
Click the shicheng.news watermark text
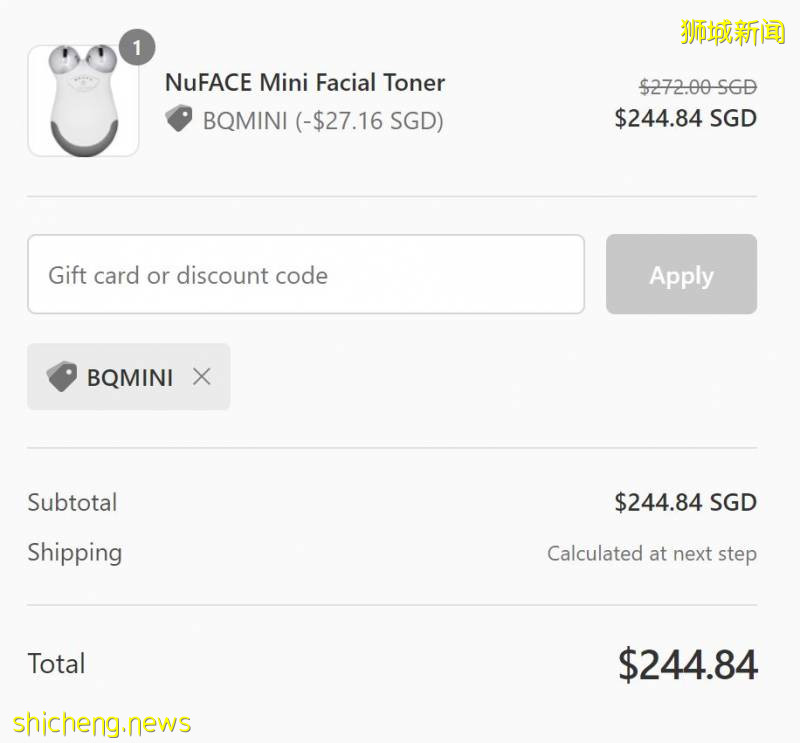coord(102,722)
